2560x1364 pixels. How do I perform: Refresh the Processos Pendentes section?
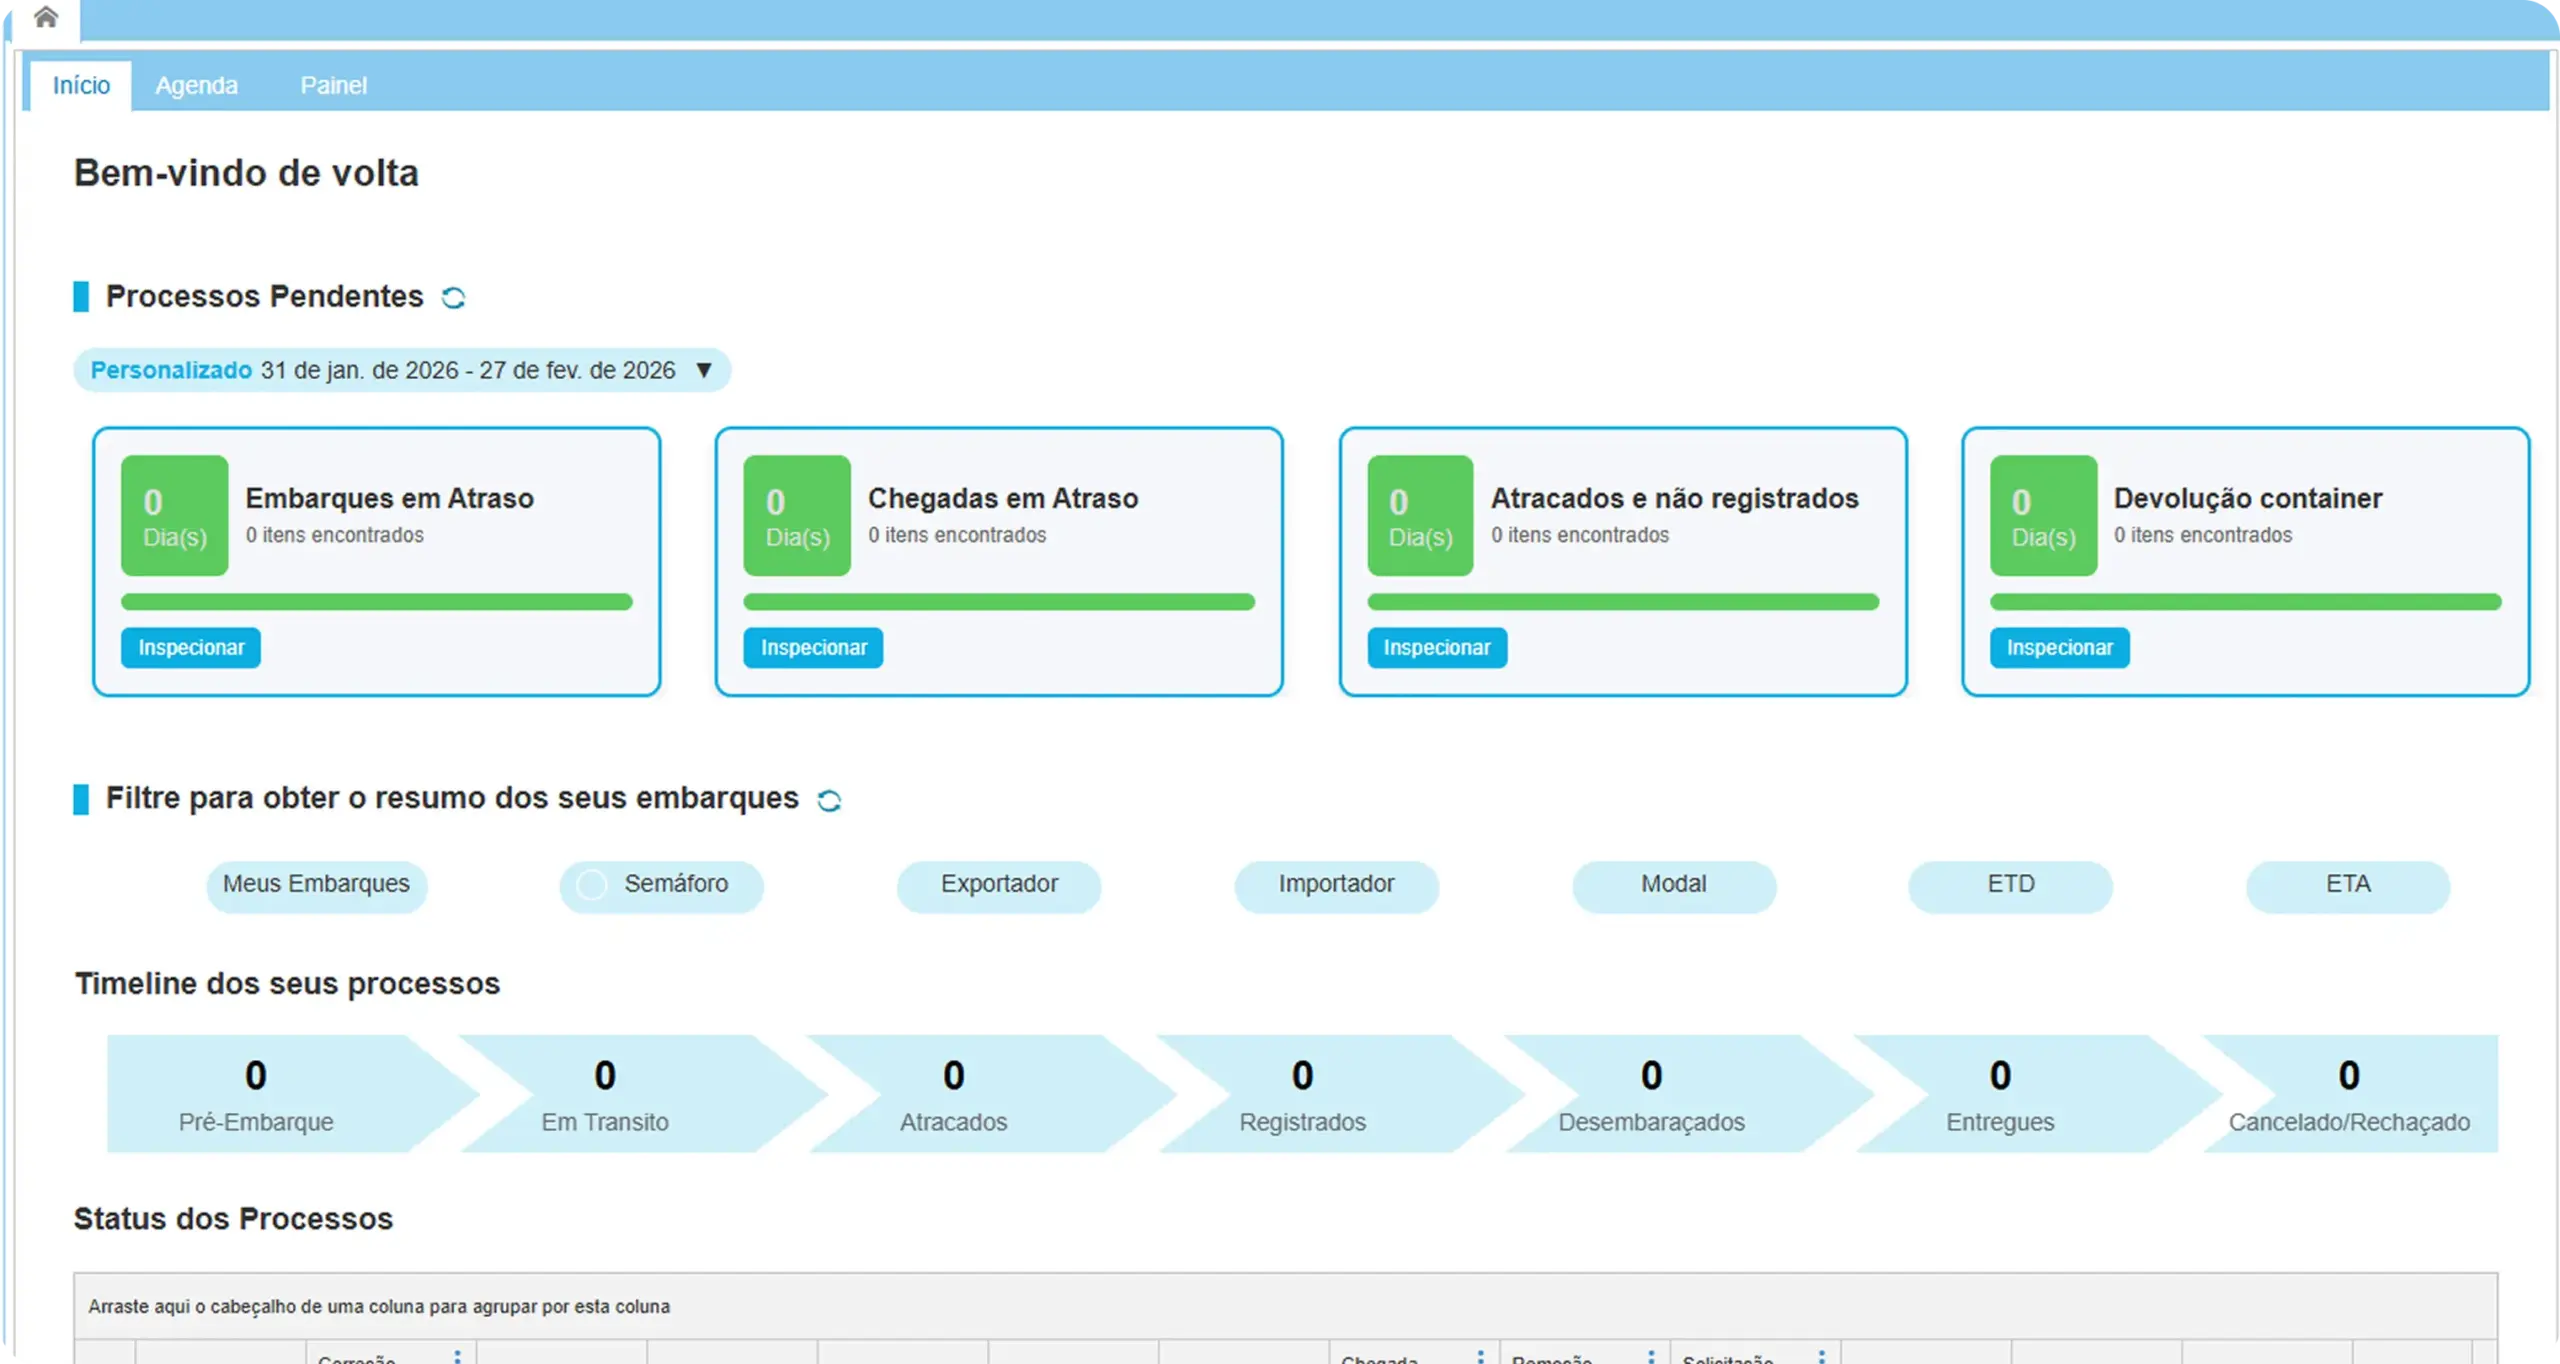click(453, 298)
